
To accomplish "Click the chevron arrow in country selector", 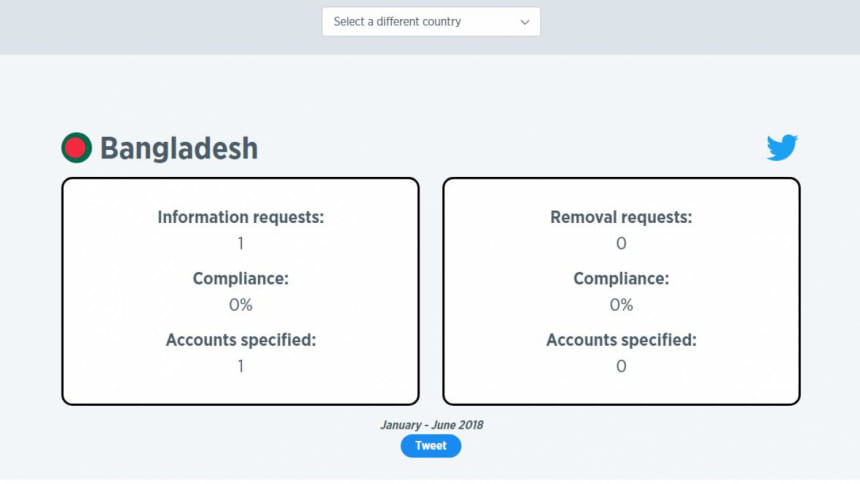I will [x=525, y=22].
